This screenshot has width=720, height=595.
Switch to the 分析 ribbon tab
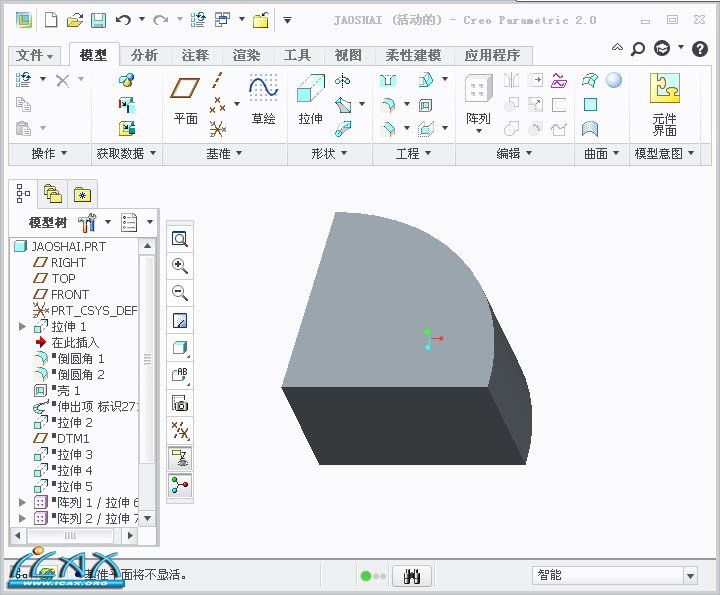click(x=144, y=55)
